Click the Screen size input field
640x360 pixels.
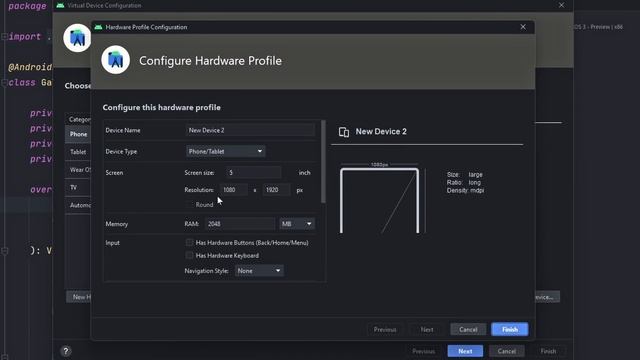click(253, 173)
